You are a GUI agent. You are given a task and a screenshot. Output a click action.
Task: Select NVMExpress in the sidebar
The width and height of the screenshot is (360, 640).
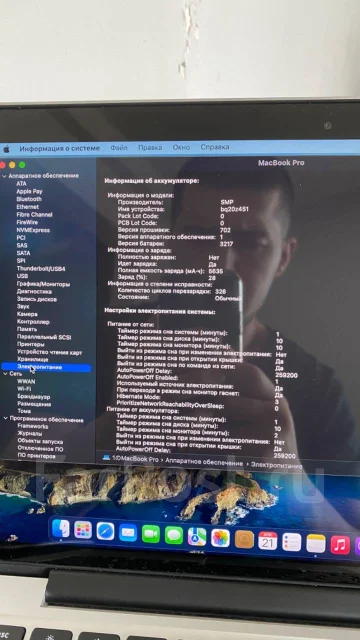pos(33,230)
